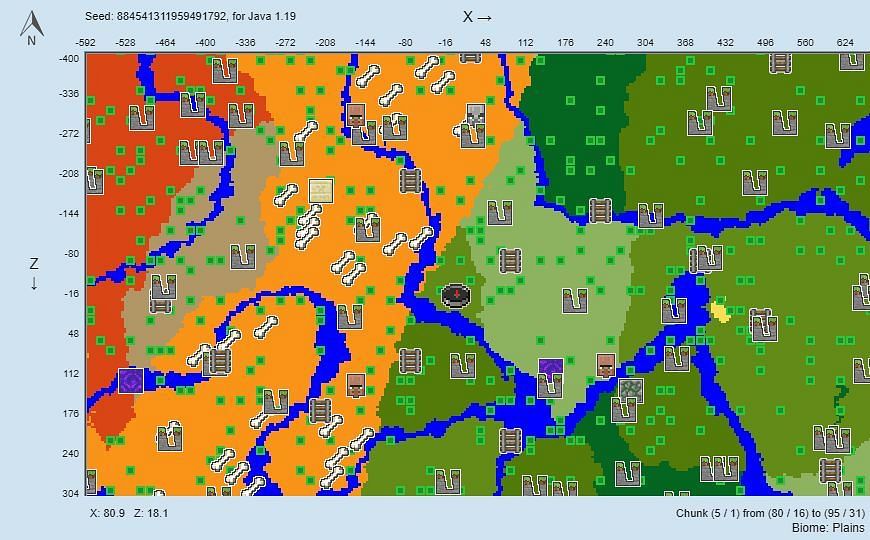Select the fossil bone icon left of the desert temple
This screenshot has height=540, width=870.
[x=286, y=195]
